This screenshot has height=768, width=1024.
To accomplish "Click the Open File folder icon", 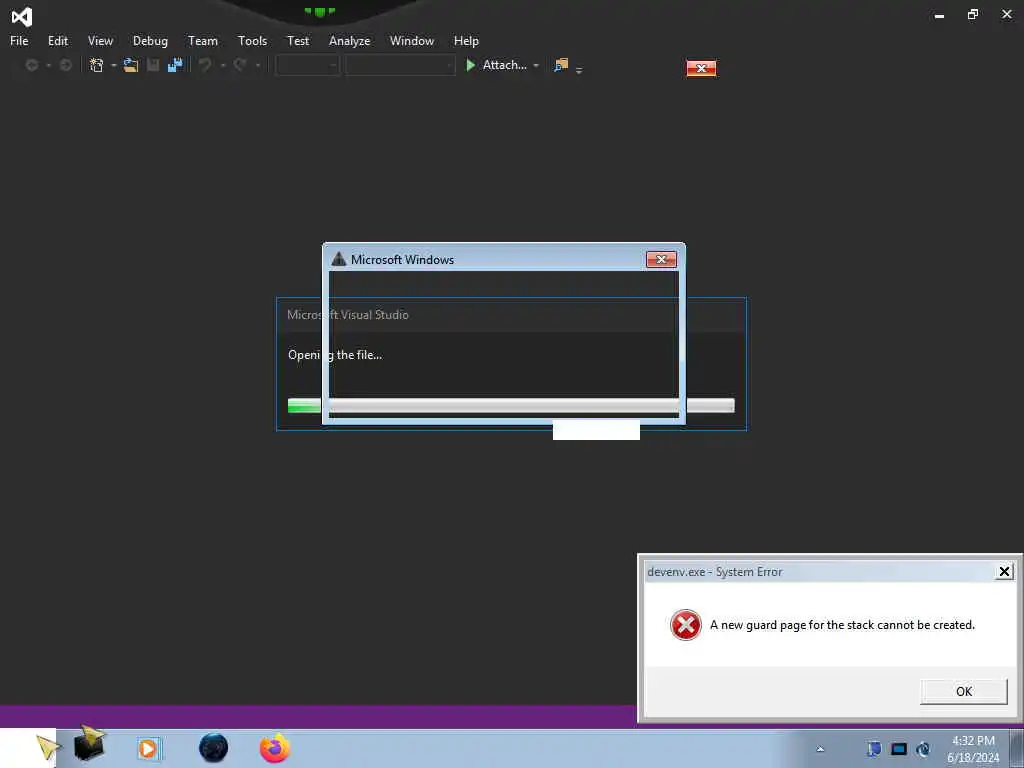I will point(131,65).
